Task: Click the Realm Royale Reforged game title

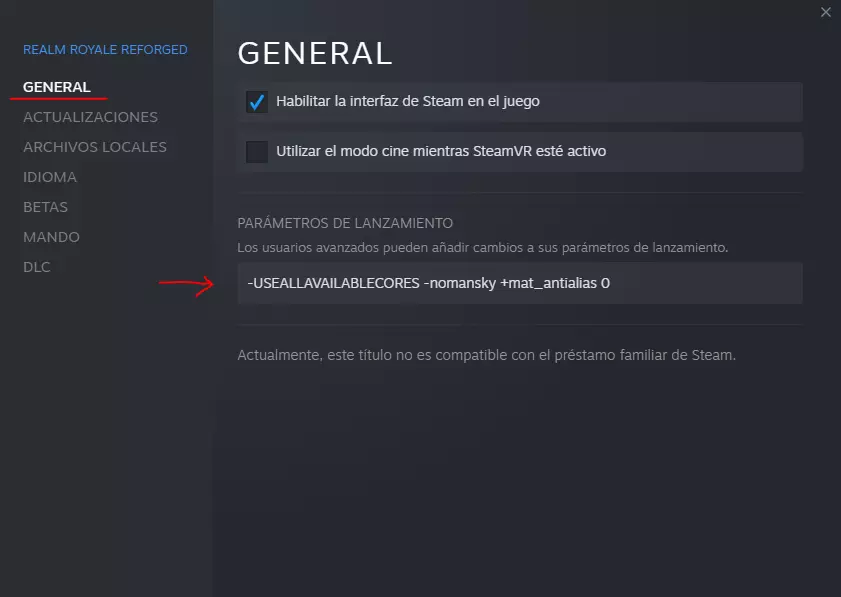Action: (105, 49)
